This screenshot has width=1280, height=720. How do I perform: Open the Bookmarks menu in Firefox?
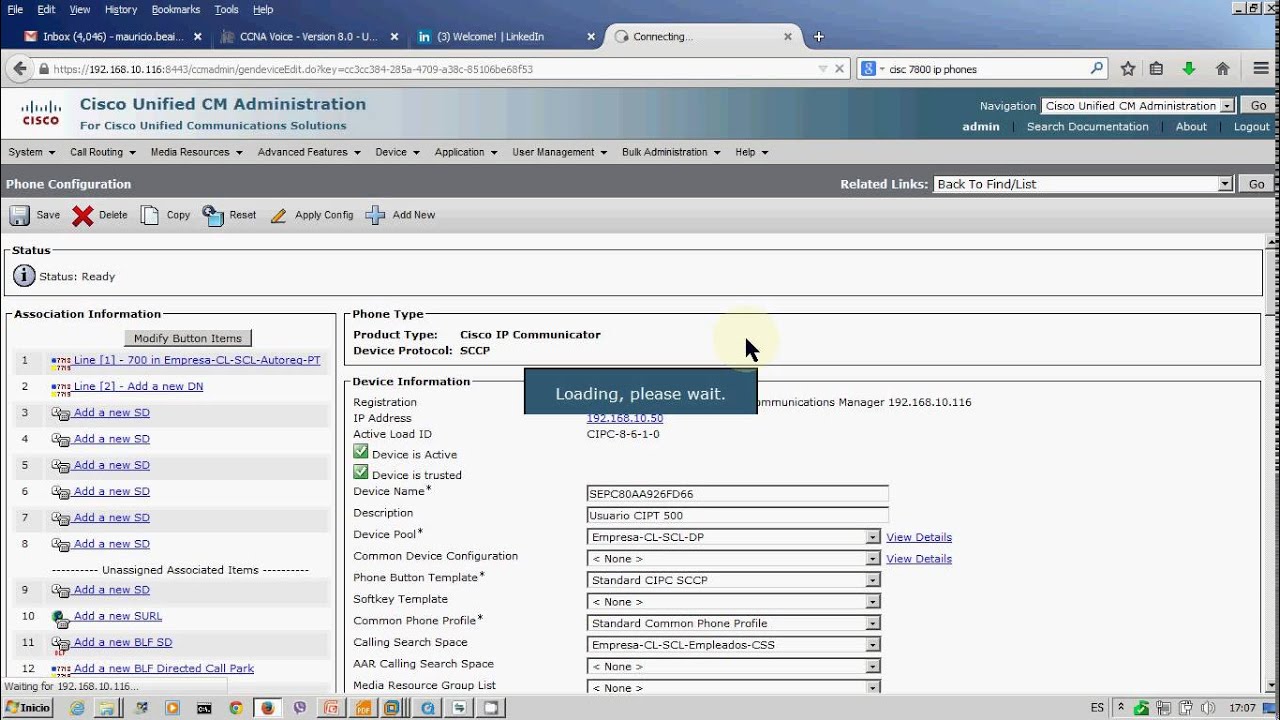(175, 9)
